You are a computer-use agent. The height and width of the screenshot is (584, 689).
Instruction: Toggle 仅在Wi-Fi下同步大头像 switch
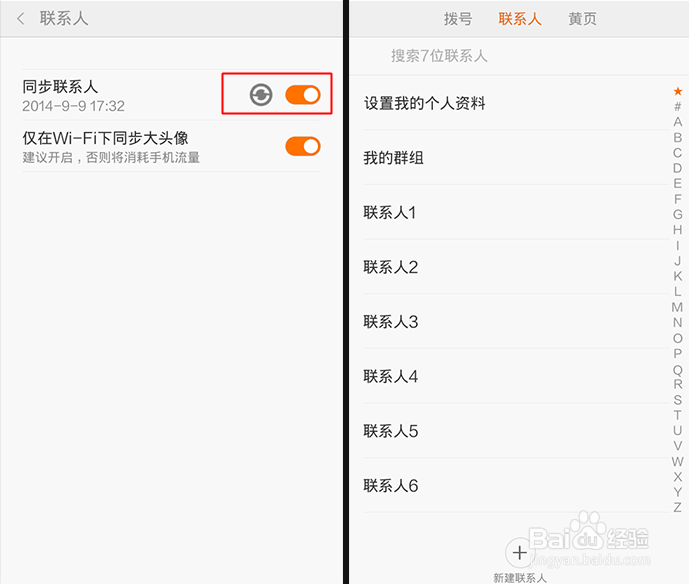click(303, 146)
